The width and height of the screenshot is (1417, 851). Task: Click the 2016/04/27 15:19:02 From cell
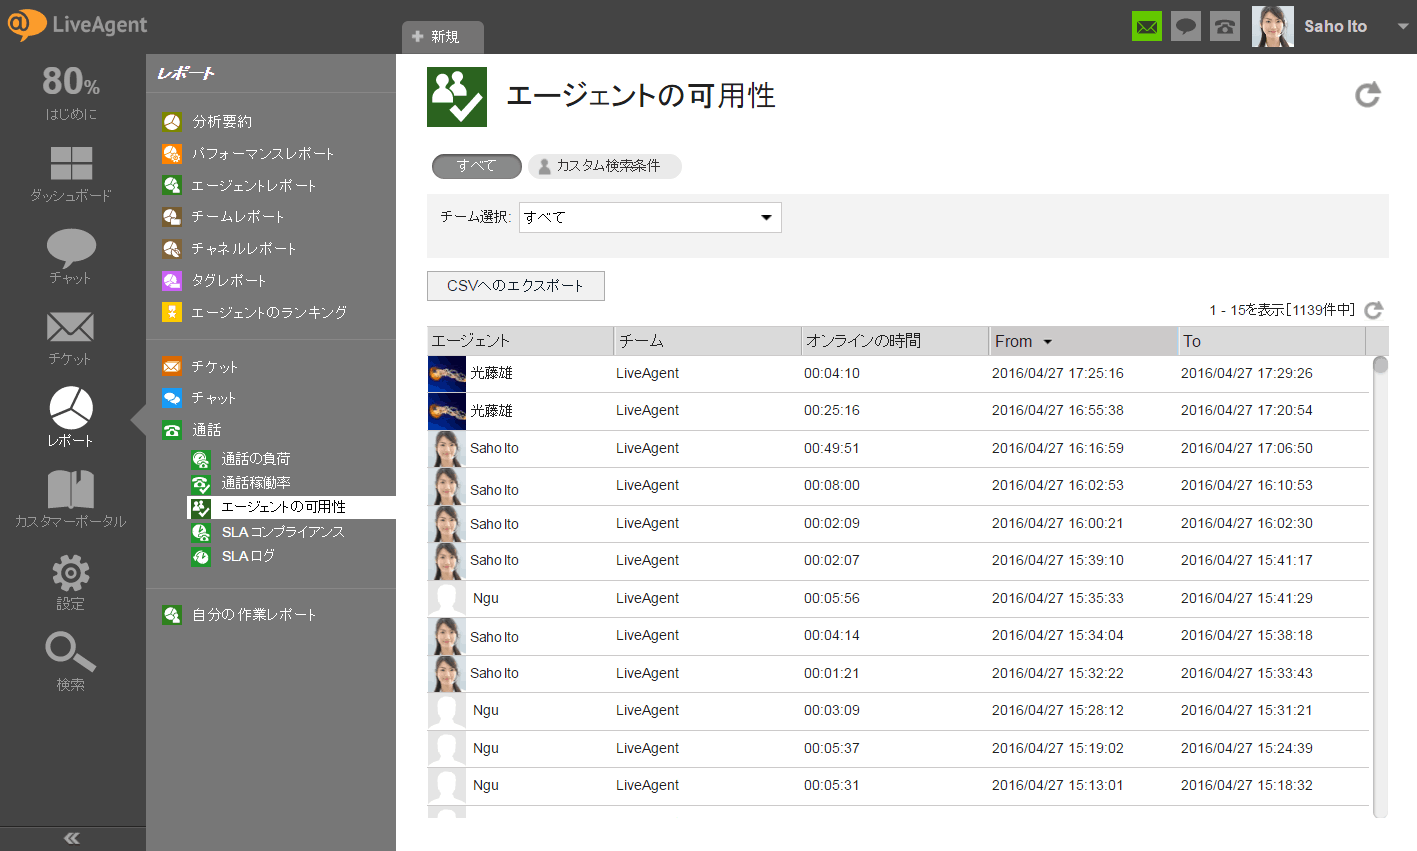(x=1058, y=748)
